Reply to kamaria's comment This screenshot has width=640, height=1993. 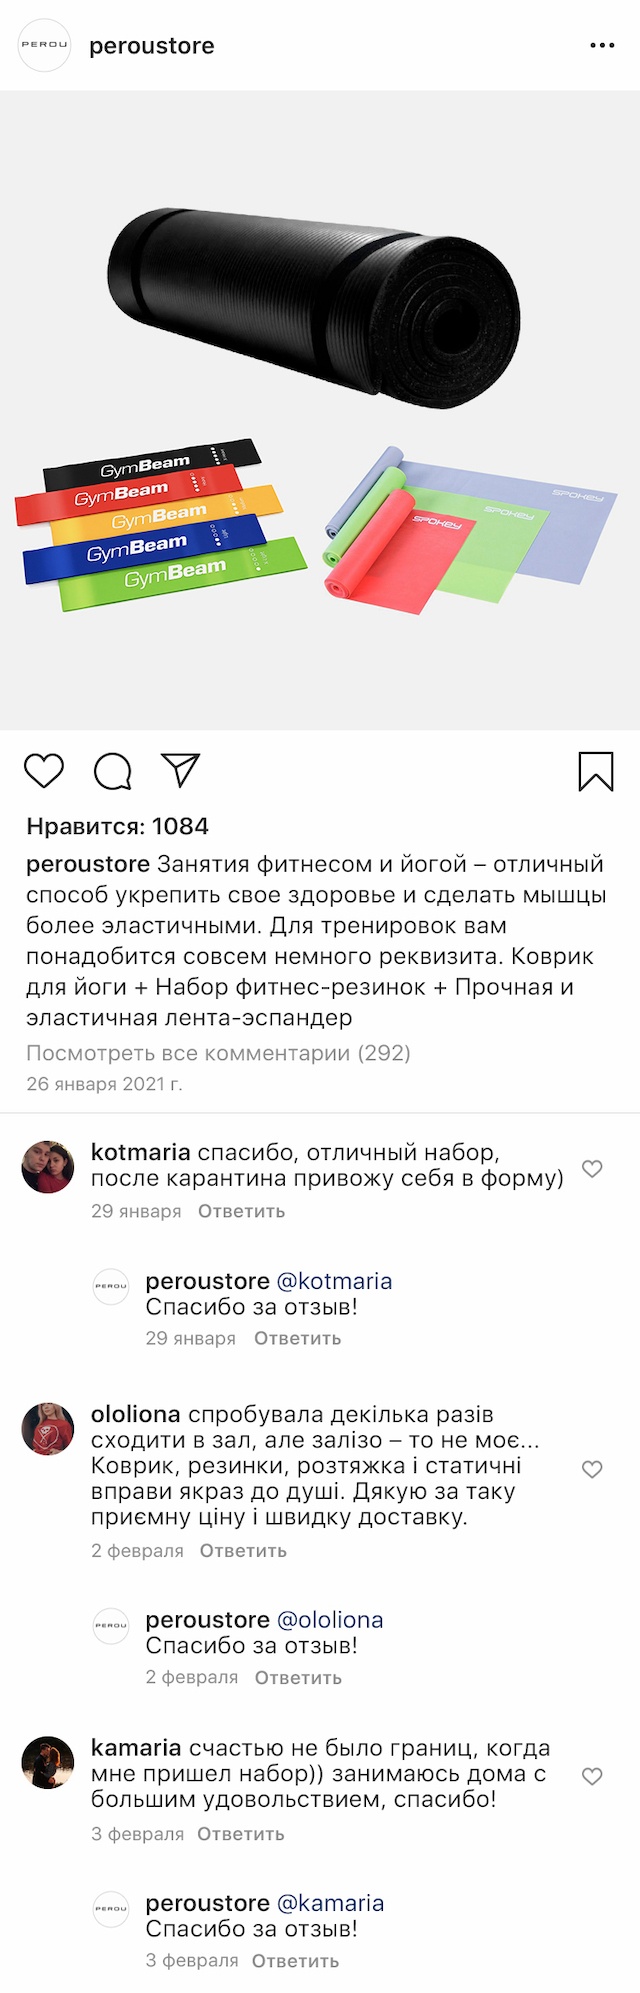(241, 1834)
